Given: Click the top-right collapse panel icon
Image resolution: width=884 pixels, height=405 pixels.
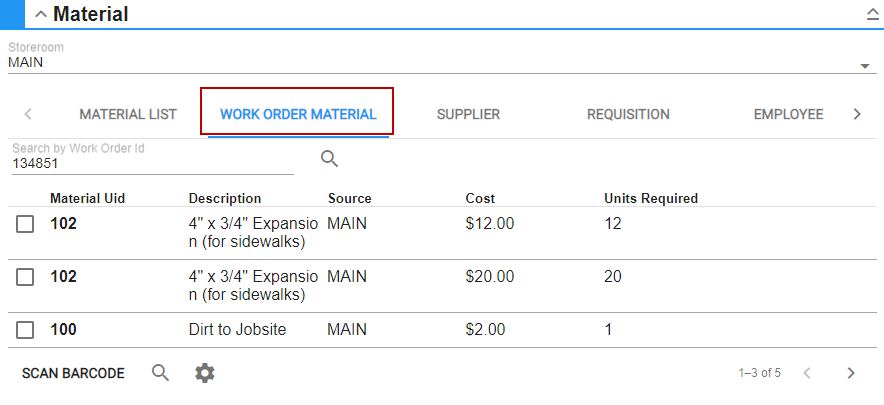Looking at the screenshot, I should pos(871,15).
